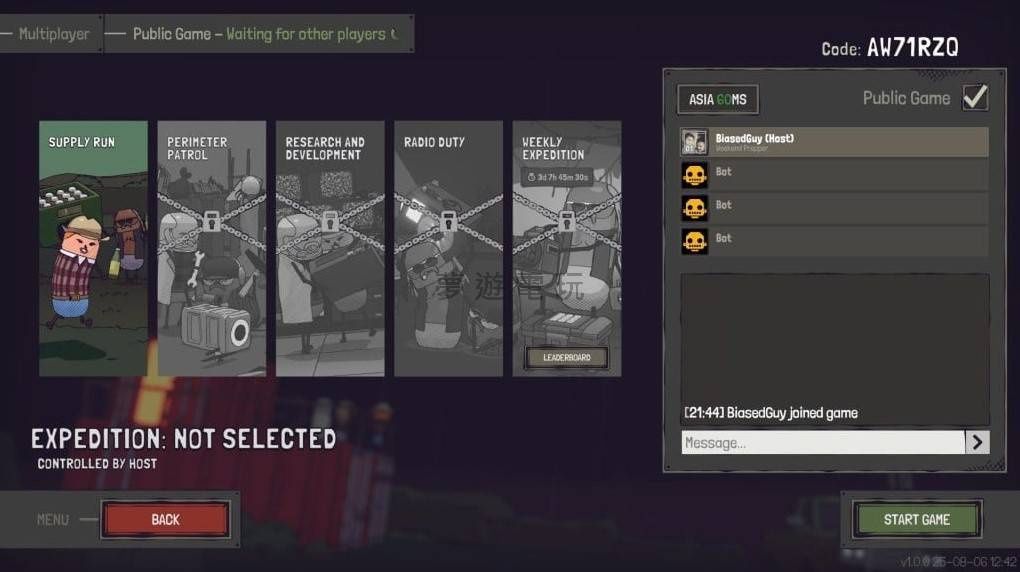Select the first Bot avatar icon
Image resolution: width=1020 pixels, height=572 pixels.
tap(694, 175)
